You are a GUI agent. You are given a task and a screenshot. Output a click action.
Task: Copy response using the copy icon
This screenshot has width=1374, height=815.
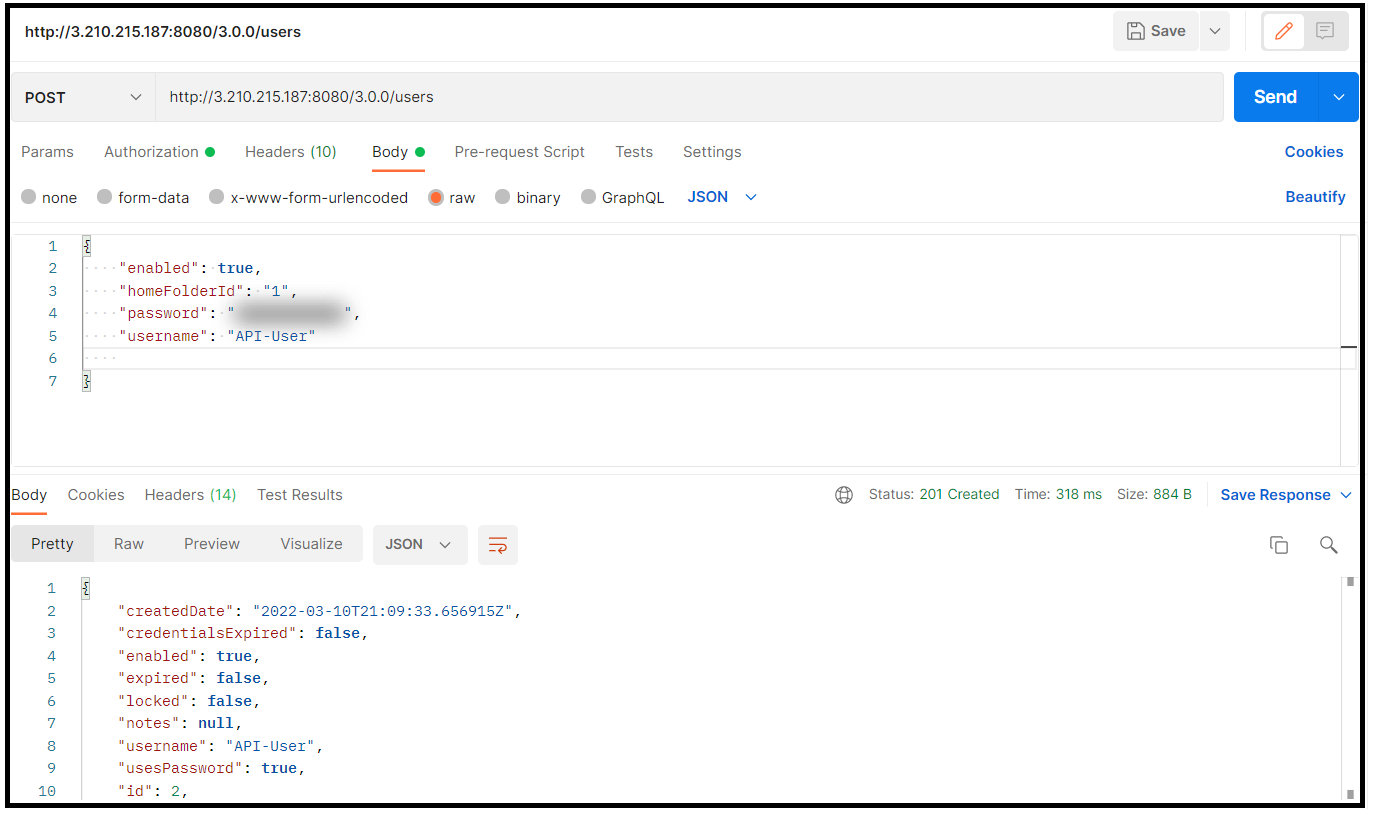(x=1278, y=545)
